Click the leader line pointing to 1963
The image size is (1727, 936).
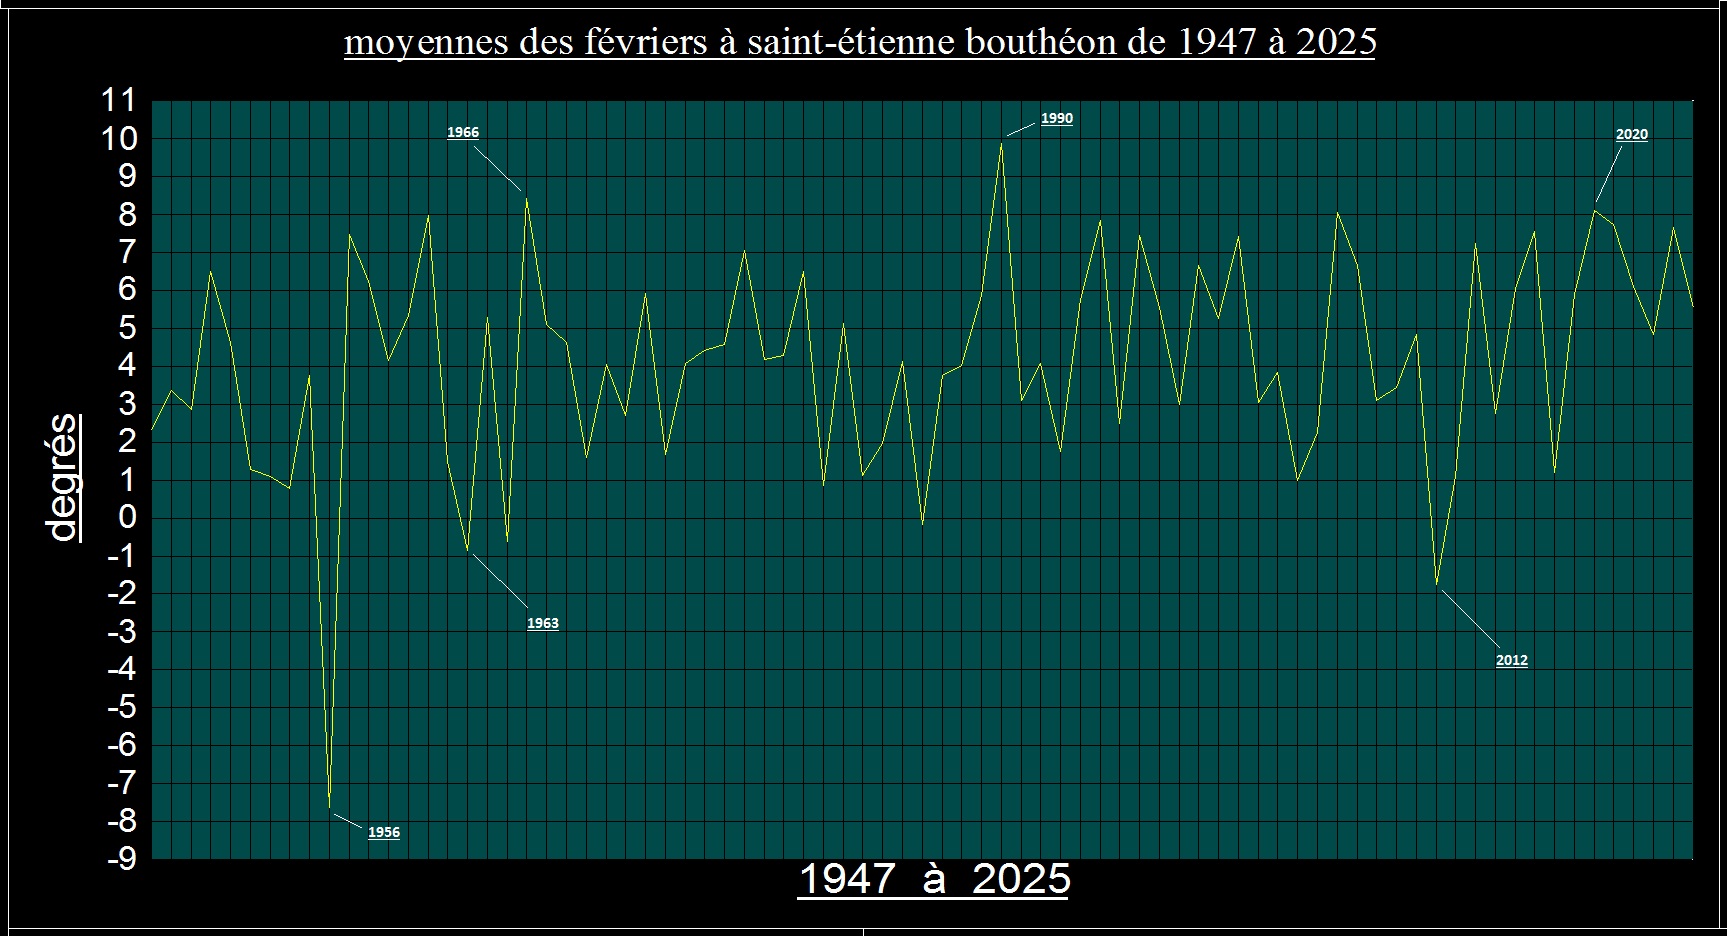point(499,580)
